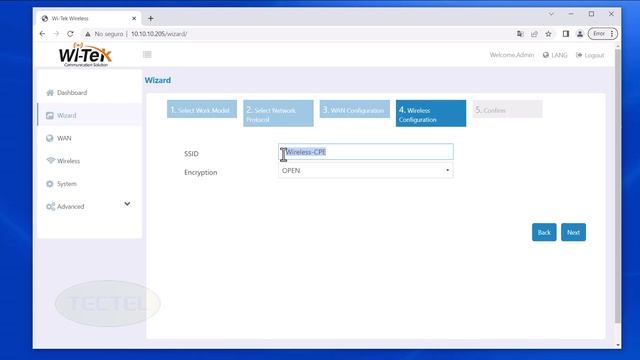
Task: Click the browser address bar URL
Action: [159, 34]
